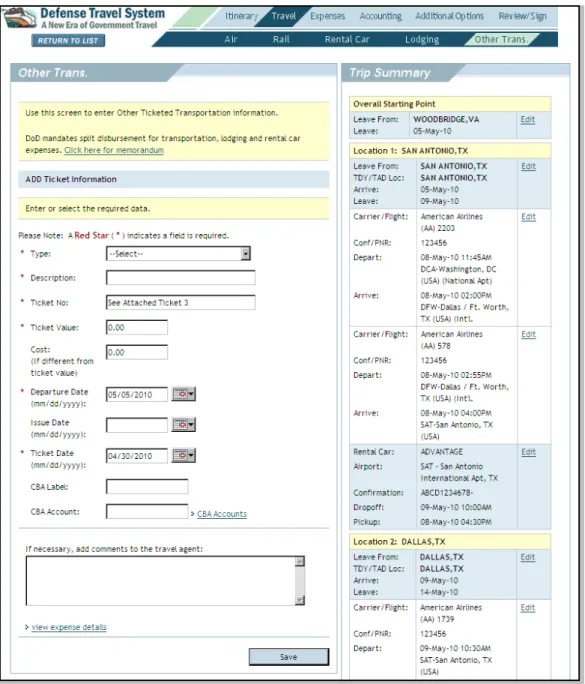Focus the Description input field
Screen dimensions: 585x684
[x=181, y=278]
